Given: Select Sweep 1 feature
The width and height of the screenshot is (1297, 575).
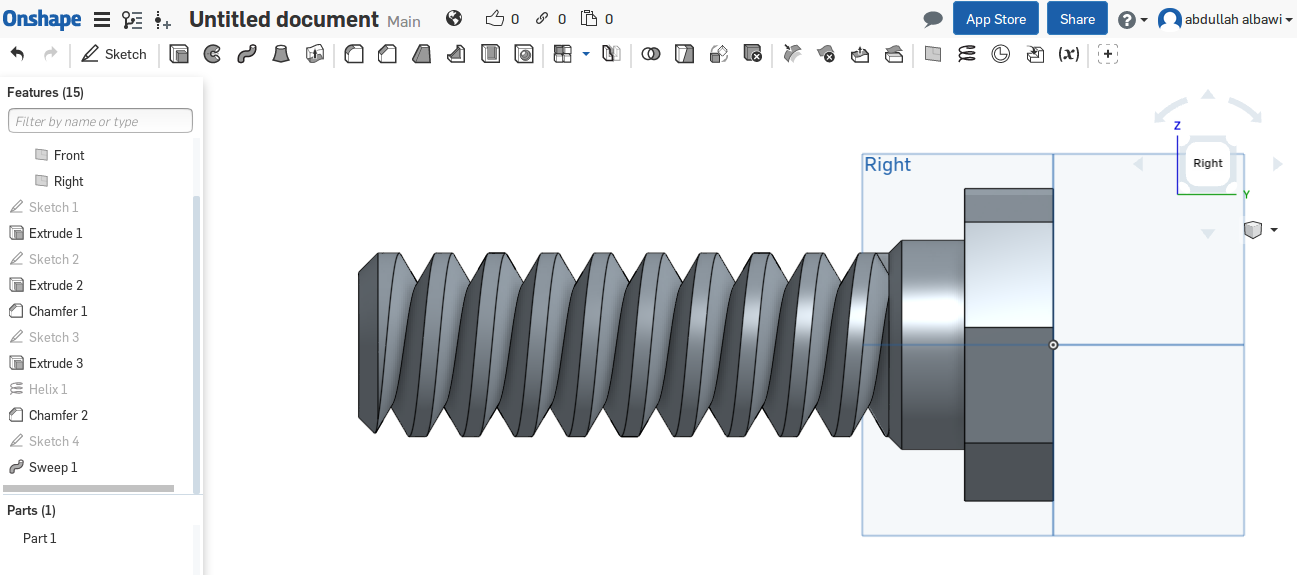Looking at the screenshot, I should [x=52, y=467].
